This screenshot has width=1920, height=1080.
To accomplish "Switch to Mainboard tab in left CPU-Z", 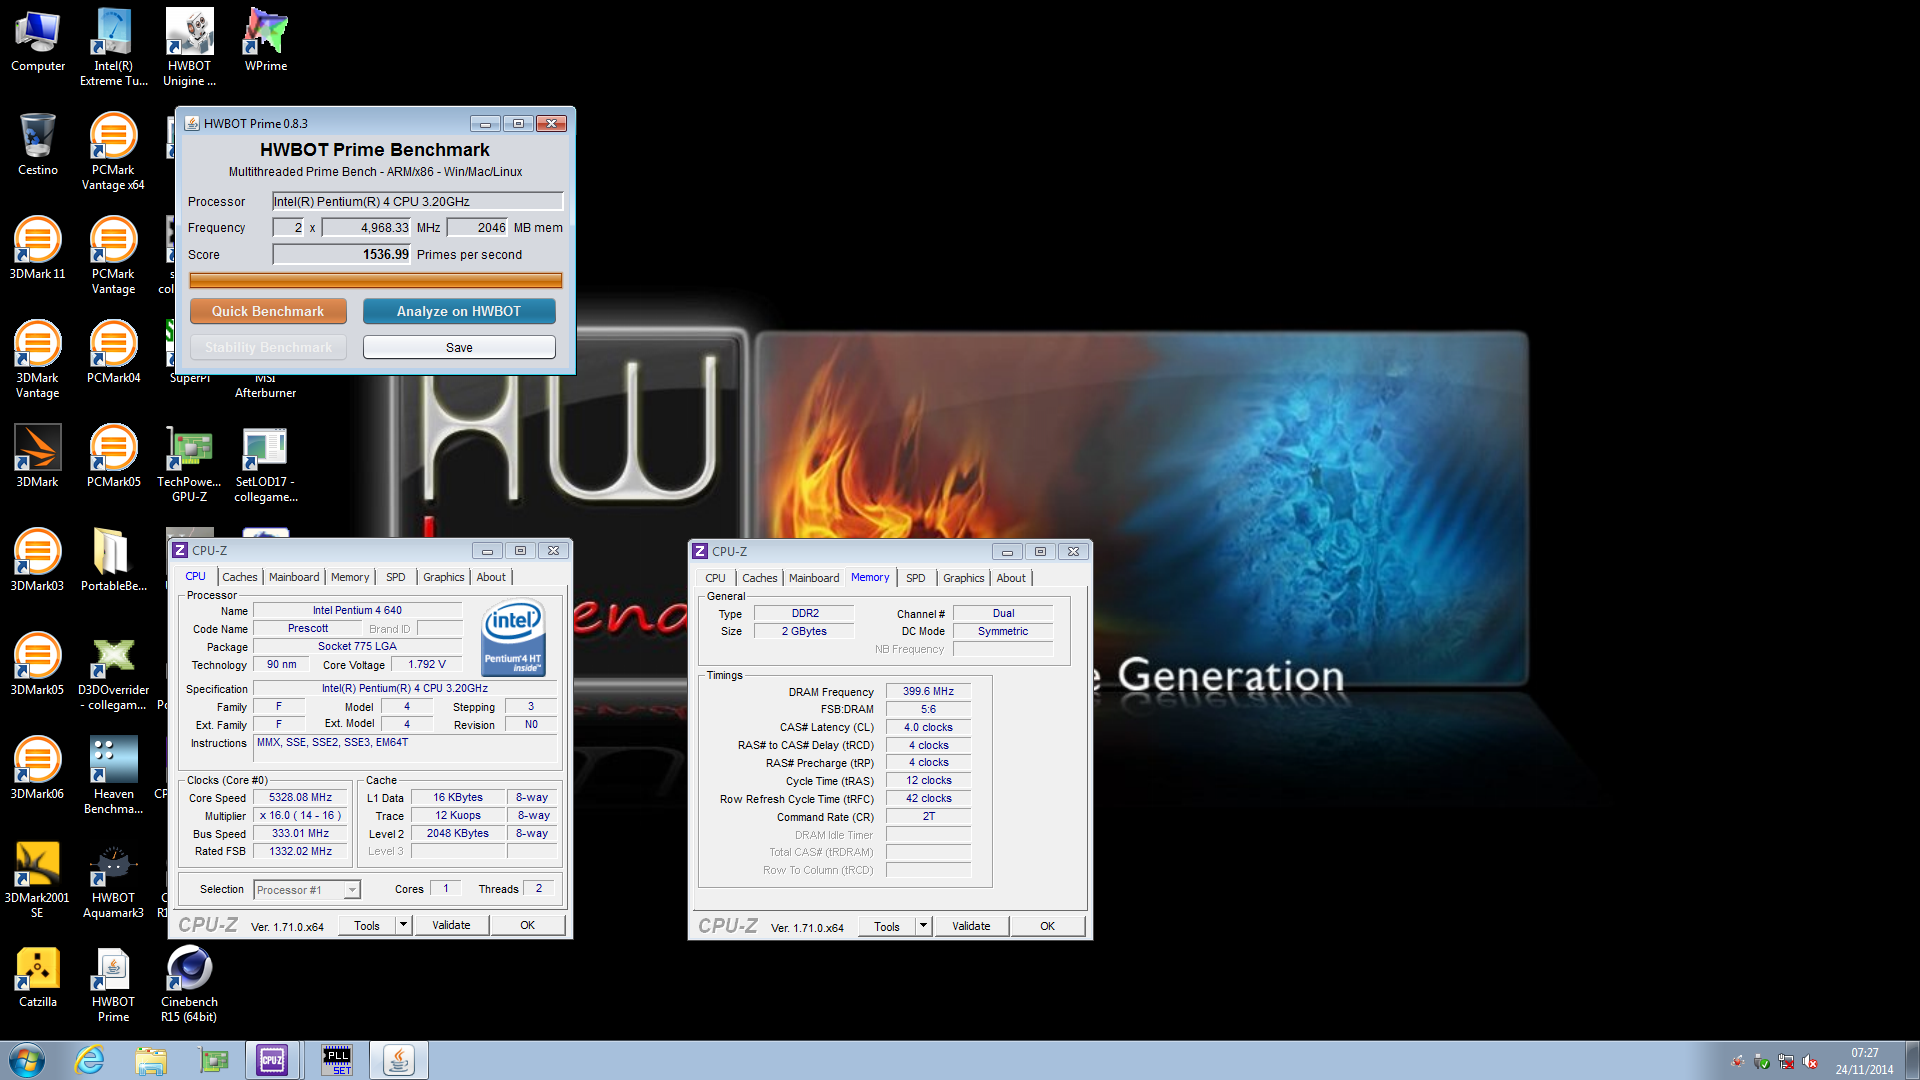I will click(294, 577).
